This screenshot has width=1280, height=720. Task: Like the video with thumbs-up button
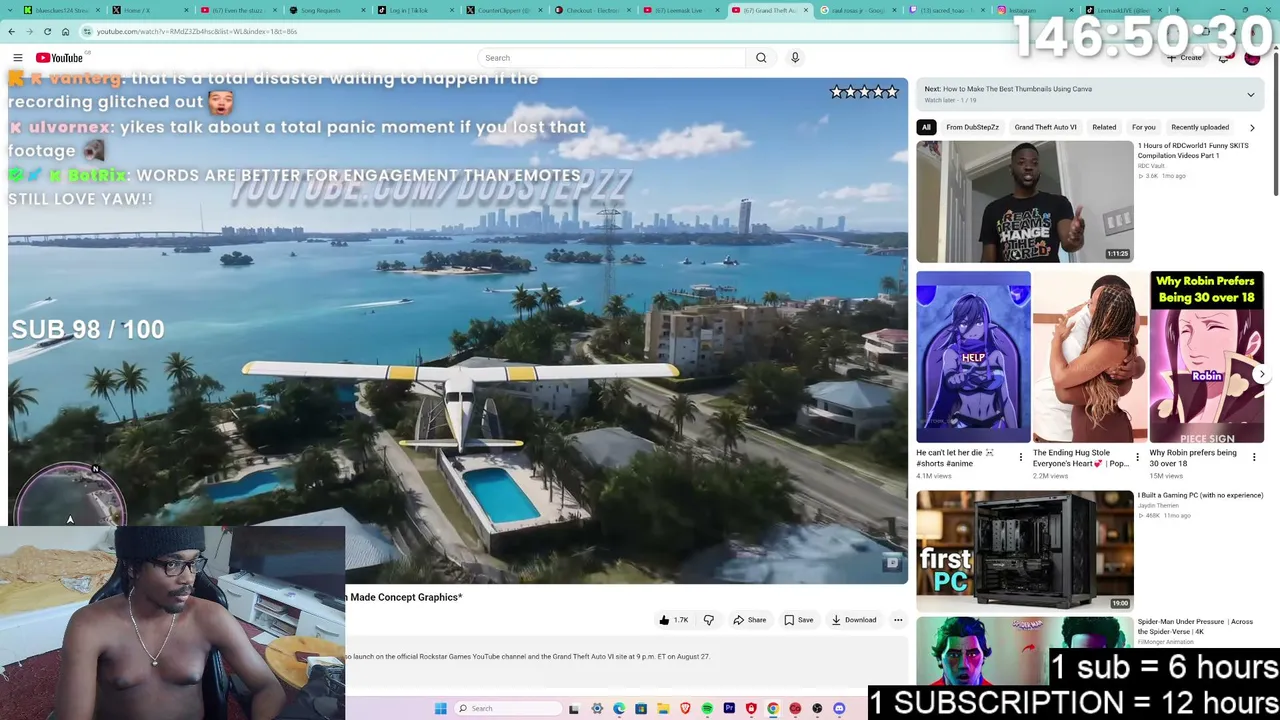point(673,620)
